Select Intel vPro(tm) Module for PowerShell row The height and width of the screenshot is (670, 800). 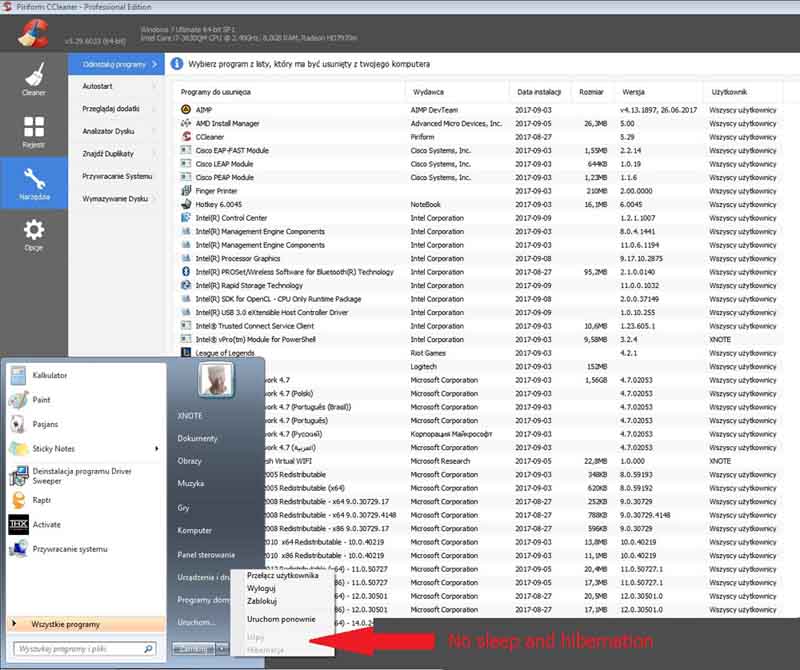478,339
